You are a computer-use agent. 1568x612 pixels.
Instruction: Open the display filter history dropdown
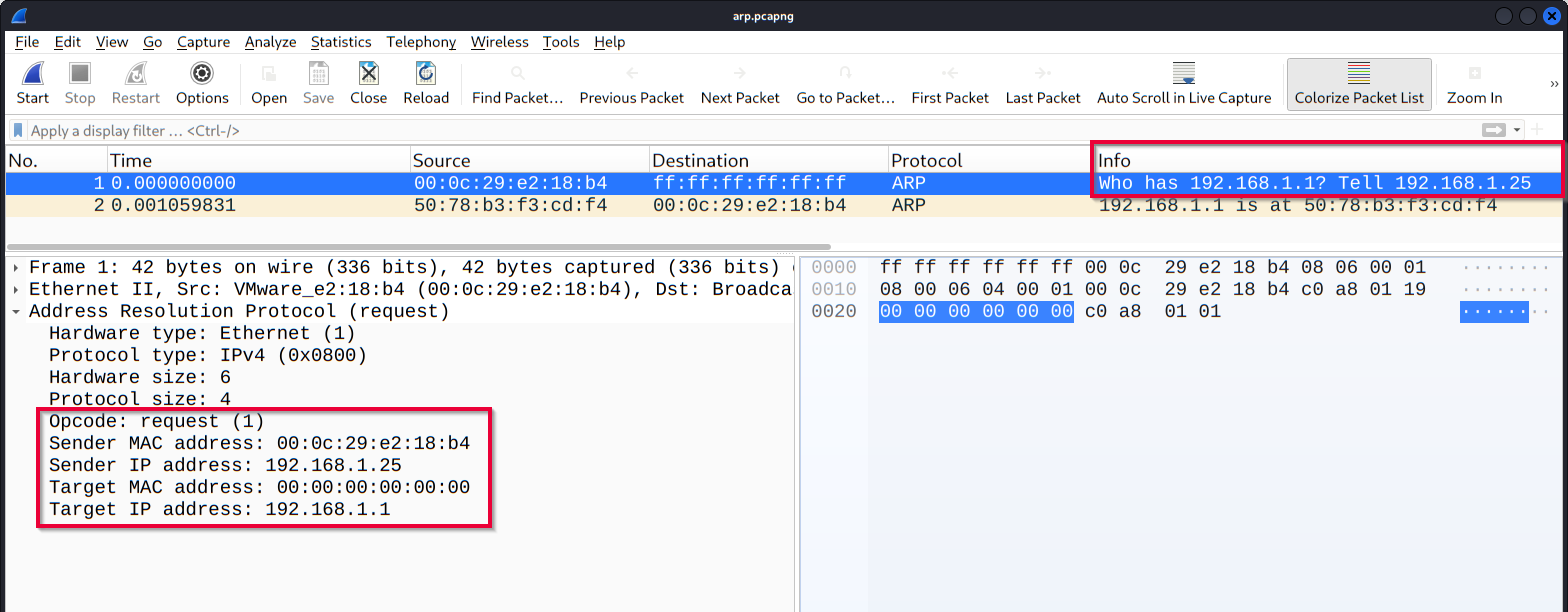click(1517, 130)
